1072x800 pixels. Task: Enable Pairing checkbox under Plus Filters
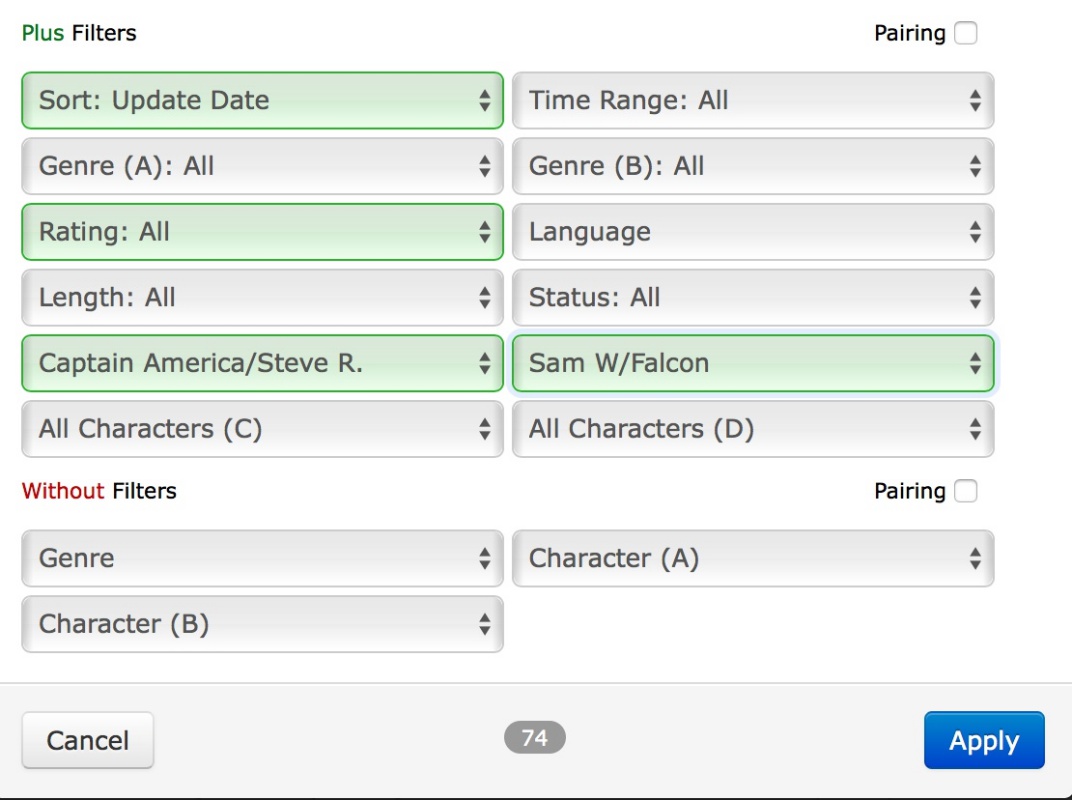965,33
